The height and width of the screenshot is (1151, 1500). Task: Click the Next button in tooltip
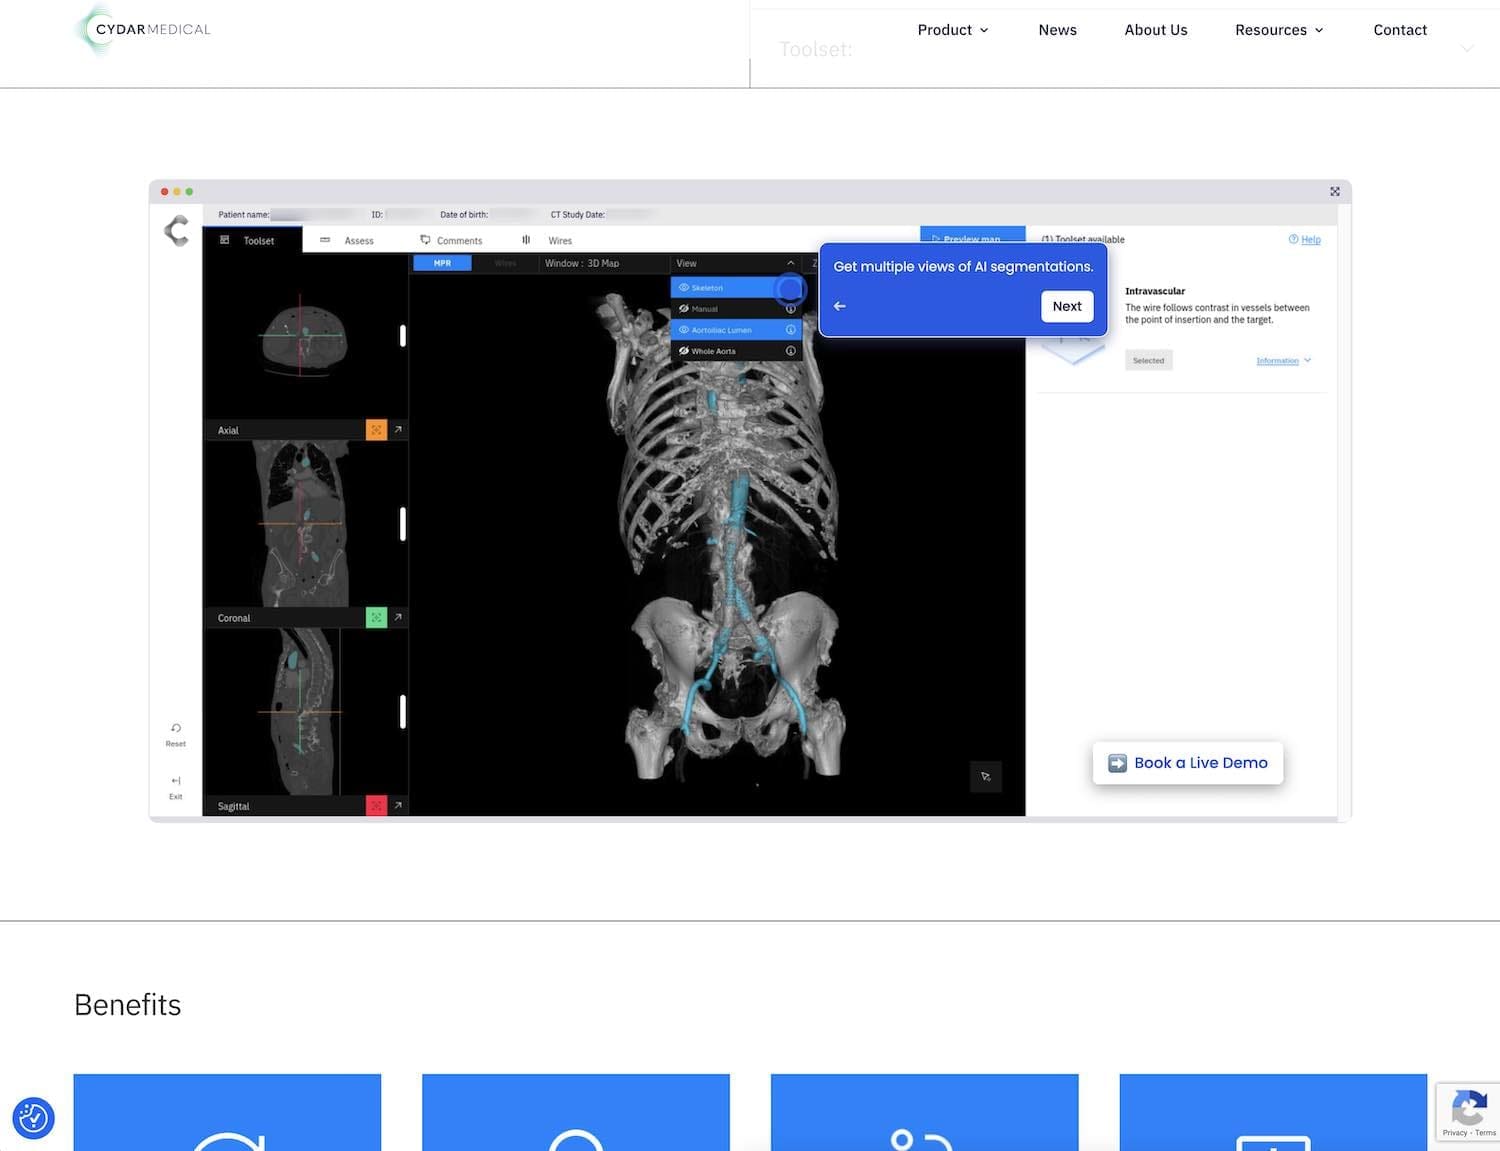pyautogui.click(x=1066, y=306)
